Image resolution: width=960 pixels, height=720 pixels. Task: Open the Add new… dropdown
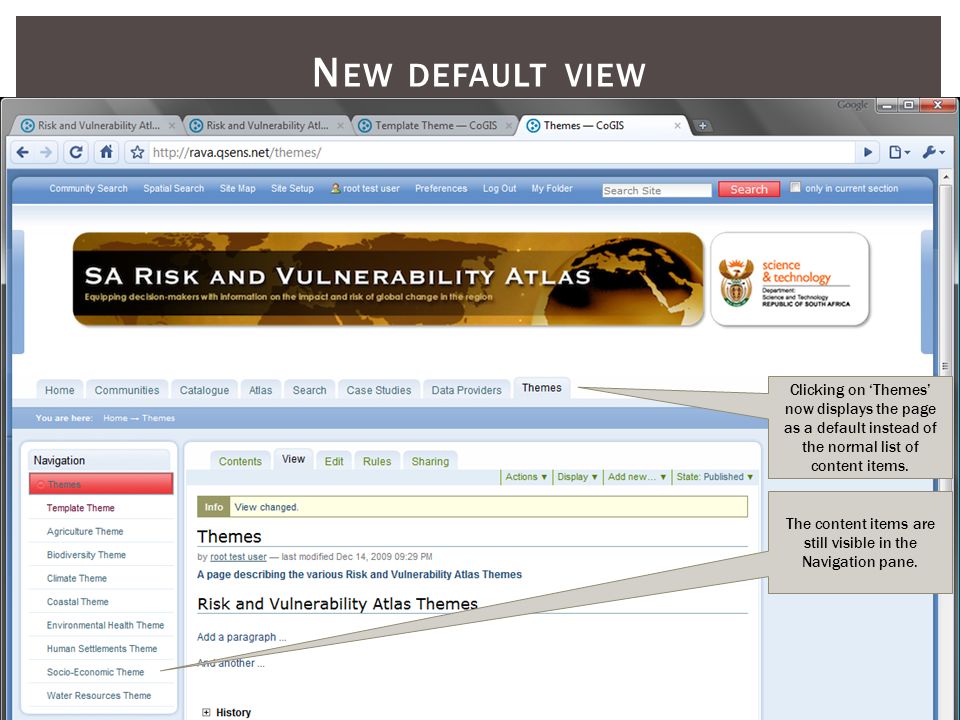pyautogui.click(x=637, y=477)
